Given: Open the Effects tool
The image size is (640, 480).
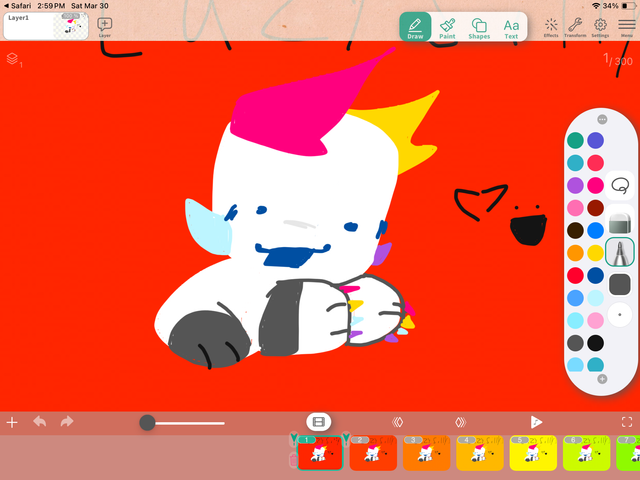Looking at the screenshot, I should (x=551, y=27).
